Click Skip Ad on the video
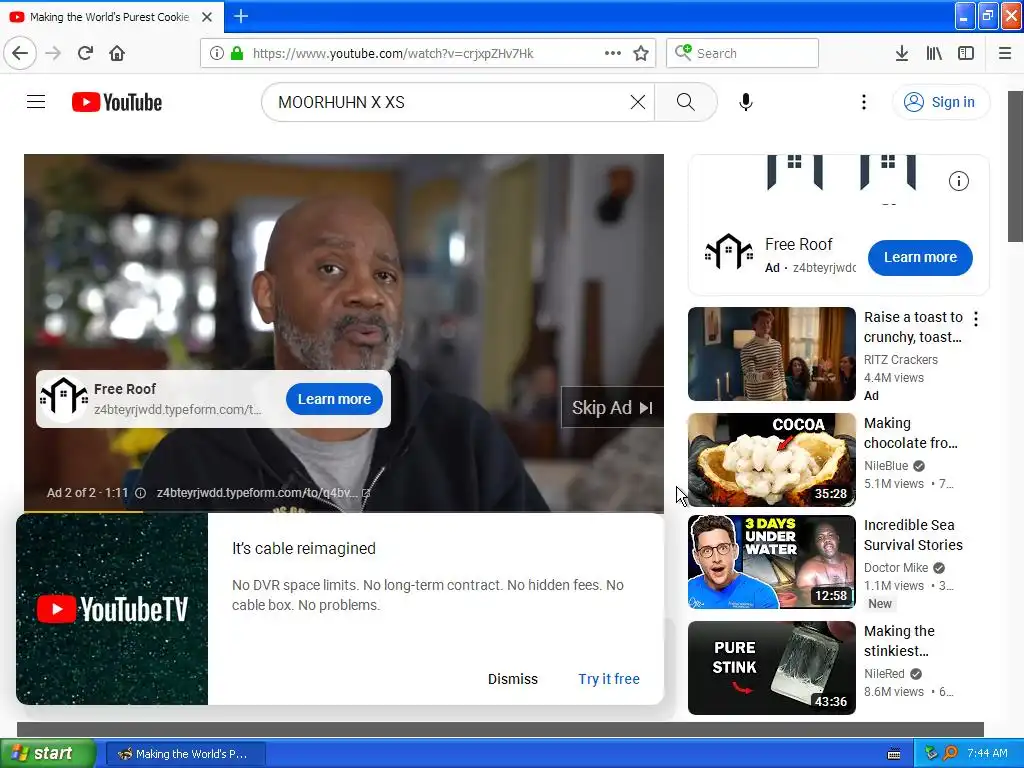Viewport: 1024px width, 768px height. coord(613,408)
